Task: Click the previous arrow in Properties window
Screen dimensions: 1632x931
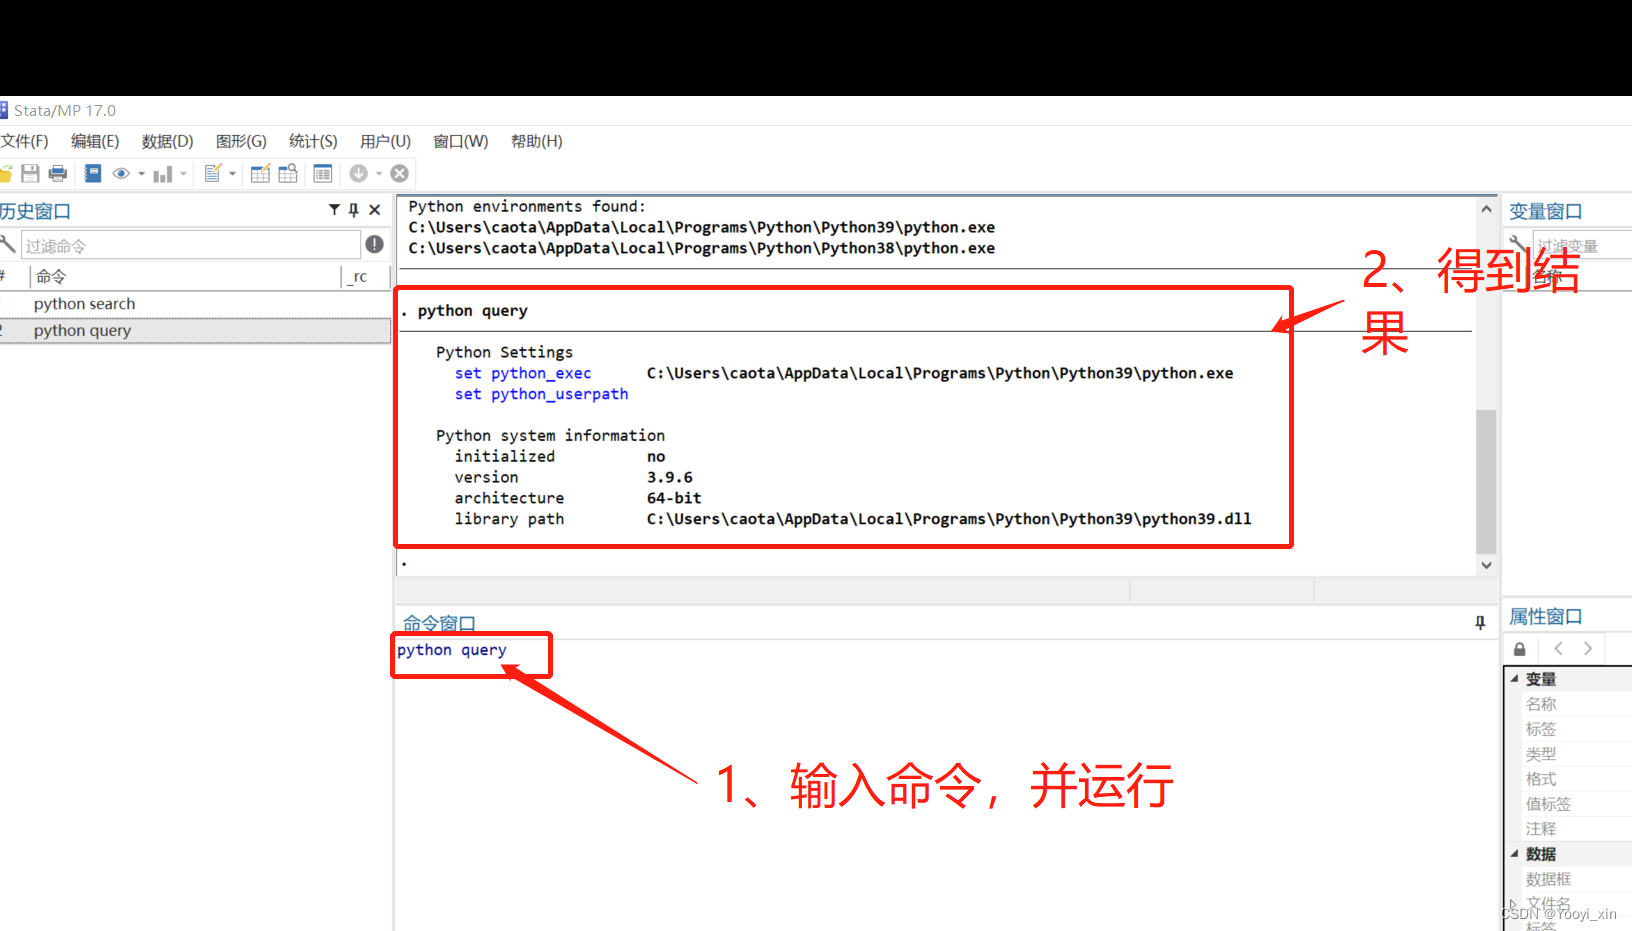Action: point(1558,648)
